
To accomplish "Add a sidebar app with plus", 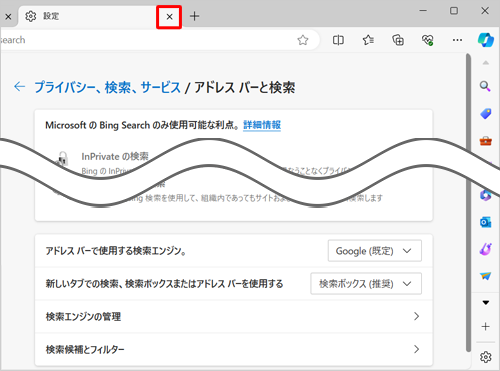I will tap(486, 326).
